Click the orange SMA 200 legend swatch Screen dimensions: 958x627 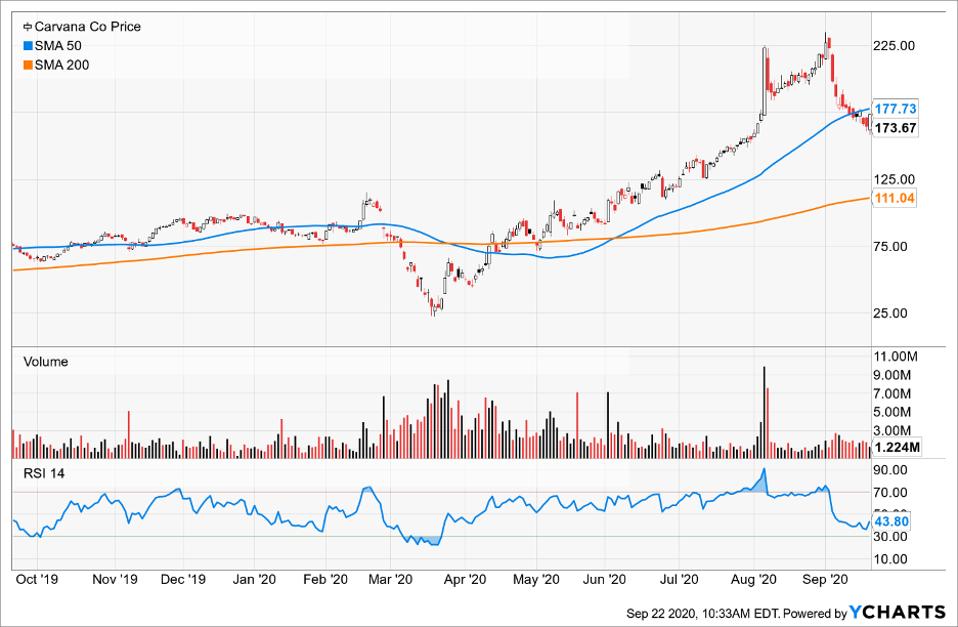(27, 65)
